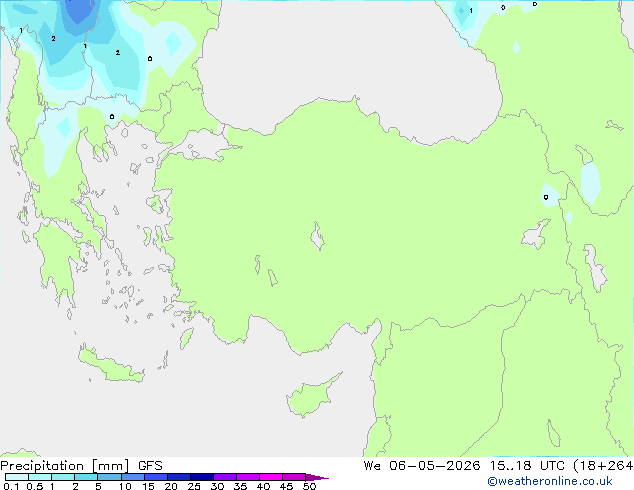The width and height of the screenshot is (634, 490).
Task: Select the legend color between 1 and 2
Action: [63, 477]
